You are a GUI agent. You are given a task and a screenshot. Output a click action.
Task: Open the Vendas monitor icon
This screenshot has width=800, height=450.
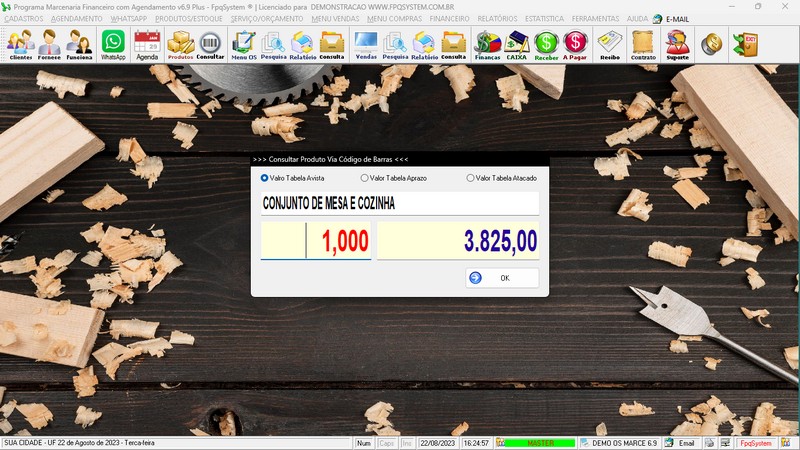[366, 45]
